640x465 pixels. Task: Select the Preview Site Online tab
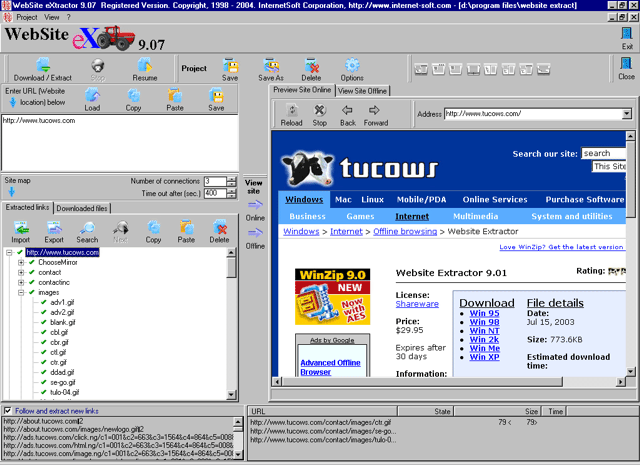coord(302,90)
